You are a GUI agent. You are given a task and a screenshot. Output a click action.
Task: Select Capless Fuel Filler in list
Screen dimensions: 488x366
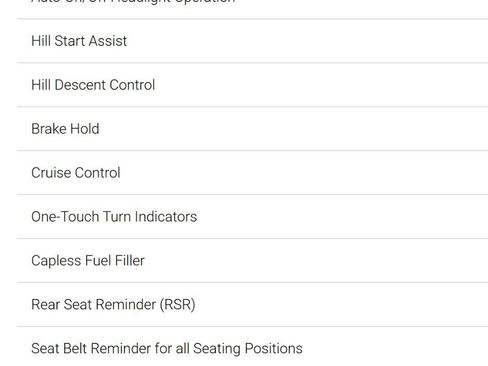pyautogui.click(x=252, y=261)
